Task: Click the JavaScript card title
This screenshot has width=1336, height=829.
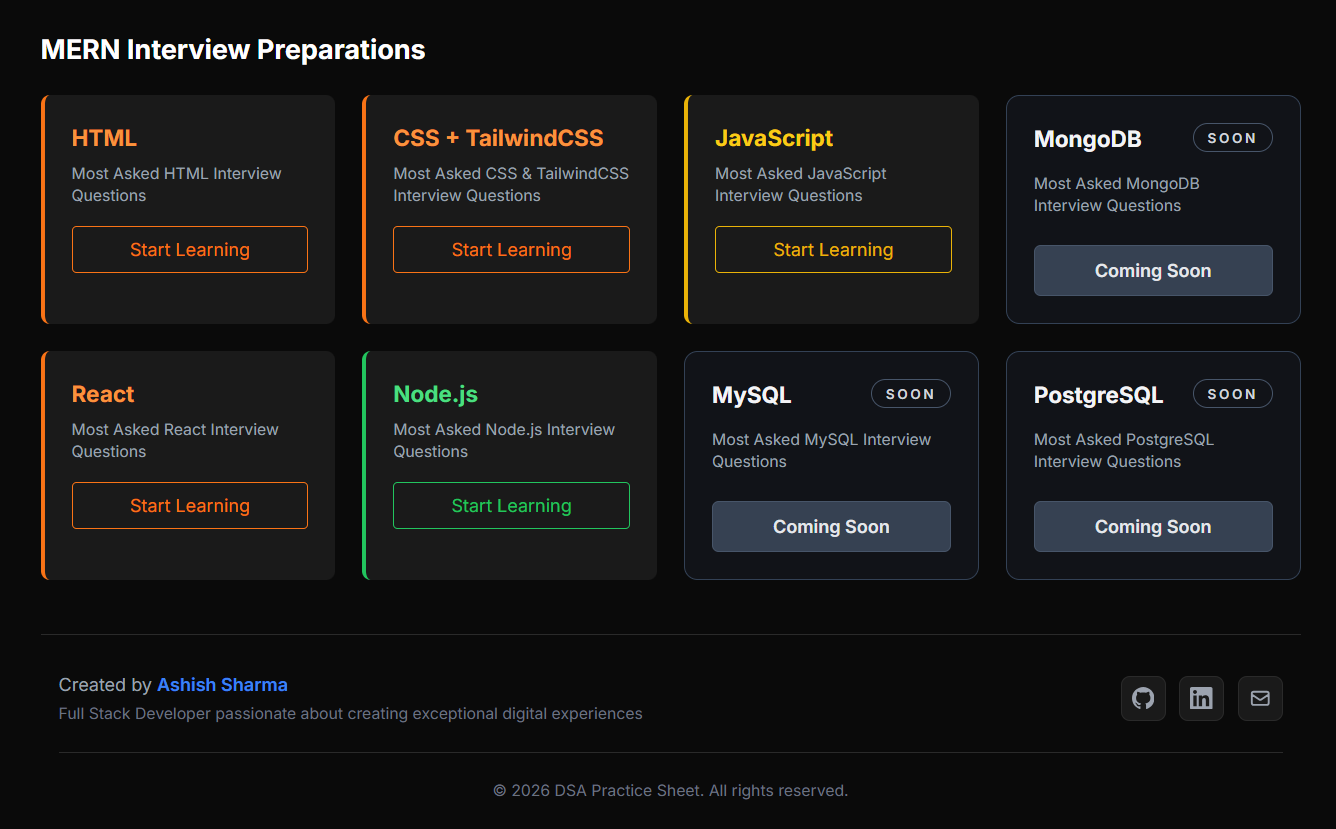Action: coord(774,138)
